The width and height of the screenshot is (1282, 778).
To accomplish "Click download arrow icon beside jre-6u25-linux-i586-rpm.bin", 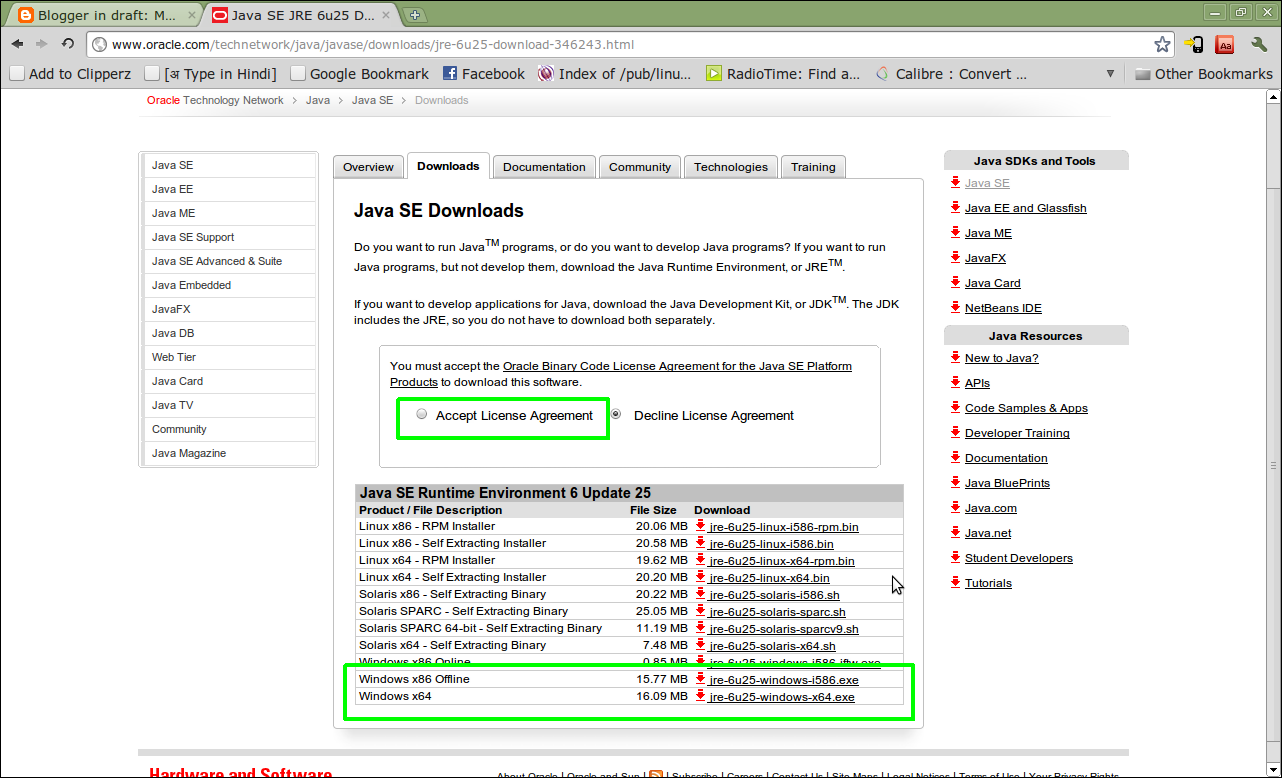I will click(x=701, y=526).
